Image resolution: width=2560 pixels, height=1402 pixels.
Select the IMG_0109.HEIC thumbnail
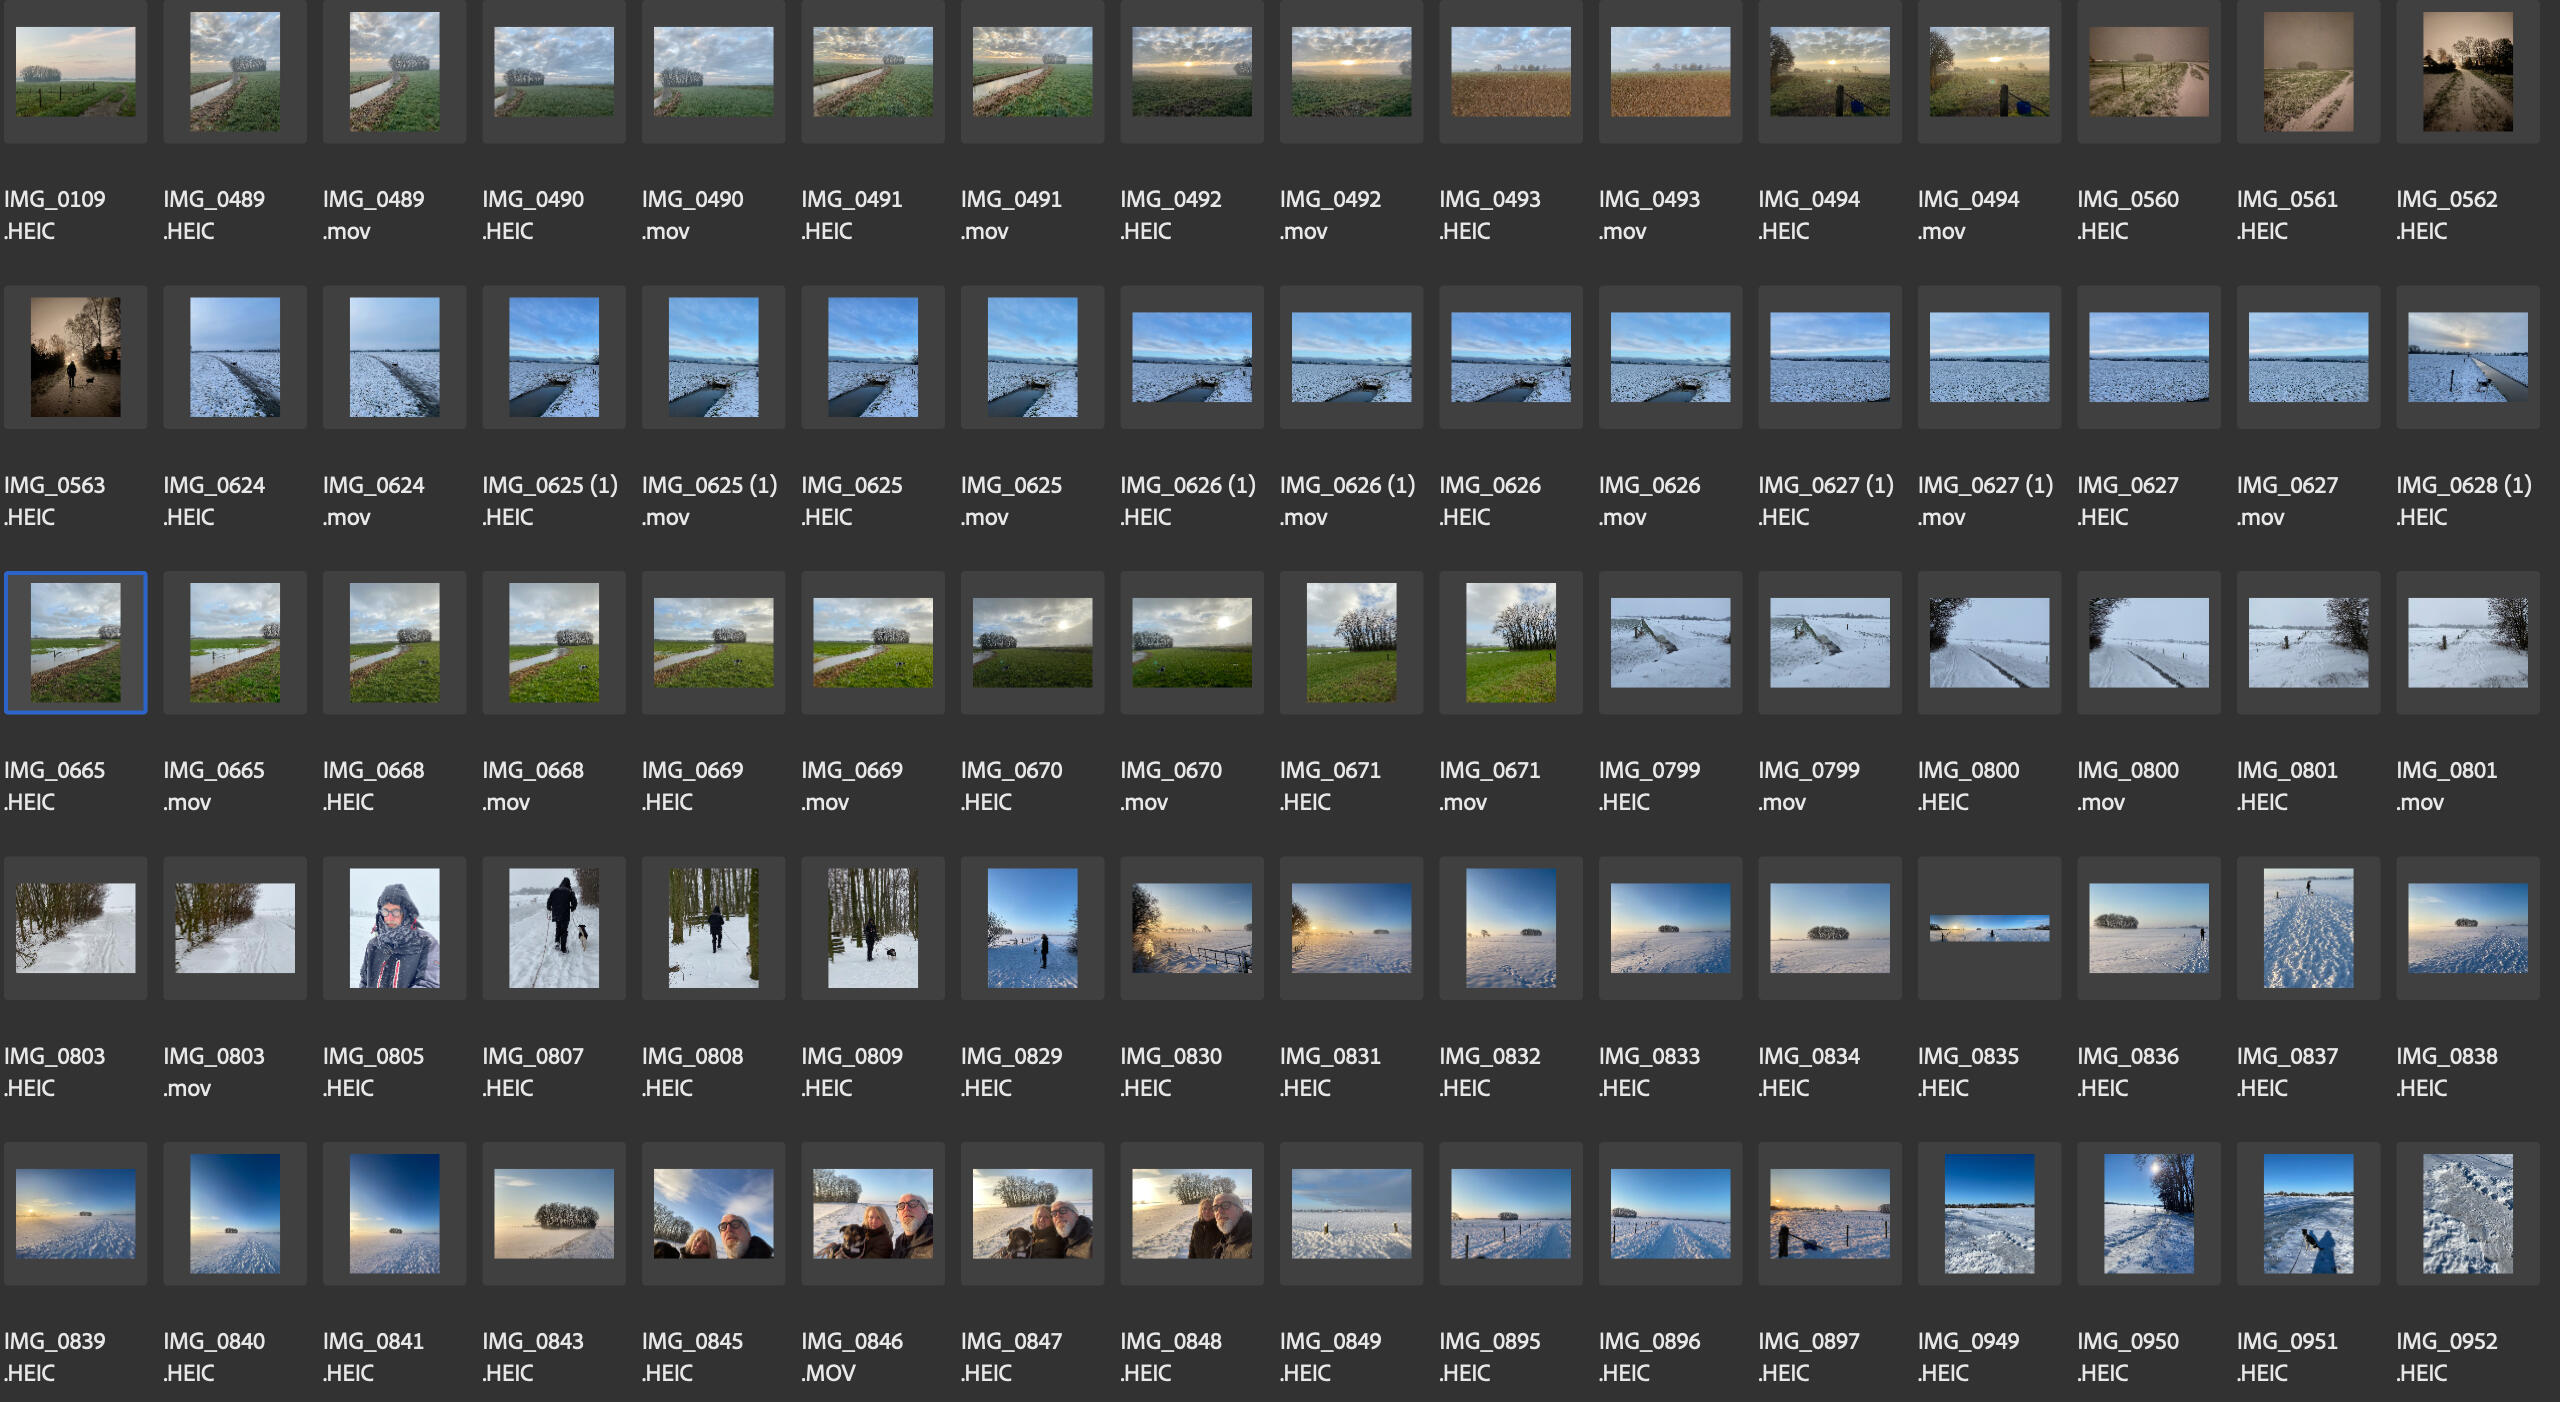tap(75, 72)
